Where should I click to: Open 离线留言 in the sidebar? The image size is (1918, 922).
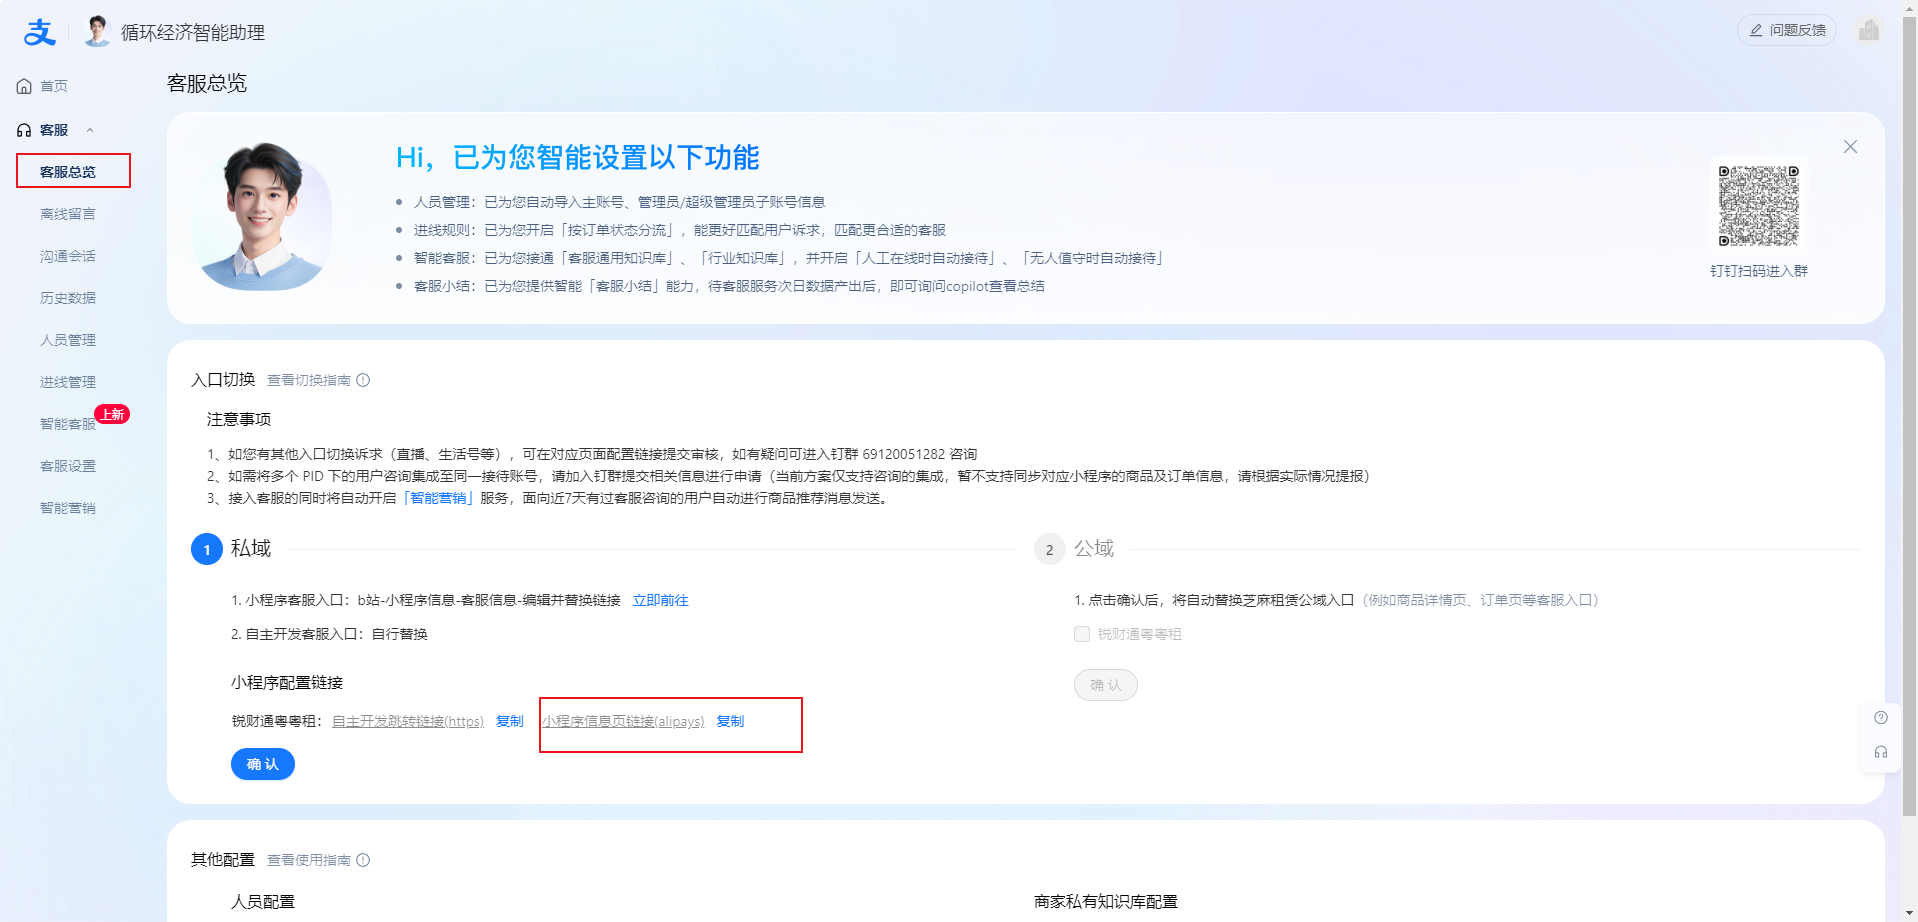tap(68, 214)
